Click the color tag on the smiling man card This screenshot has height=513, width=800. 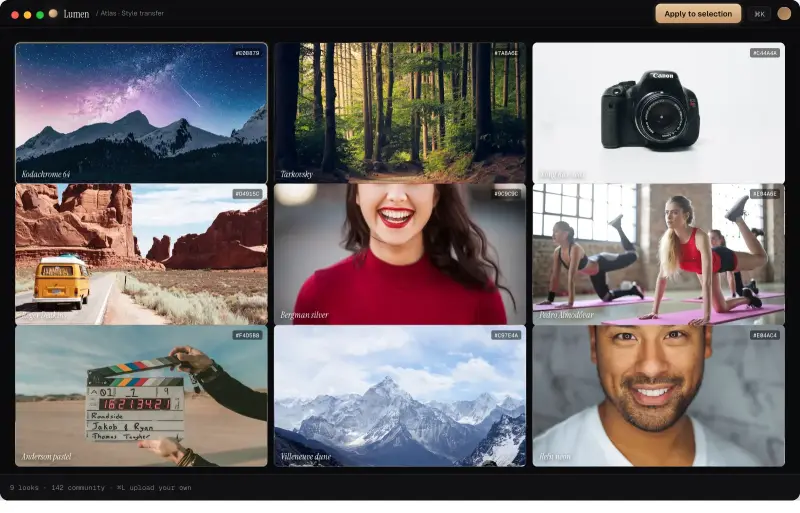(x=764, y=335)
